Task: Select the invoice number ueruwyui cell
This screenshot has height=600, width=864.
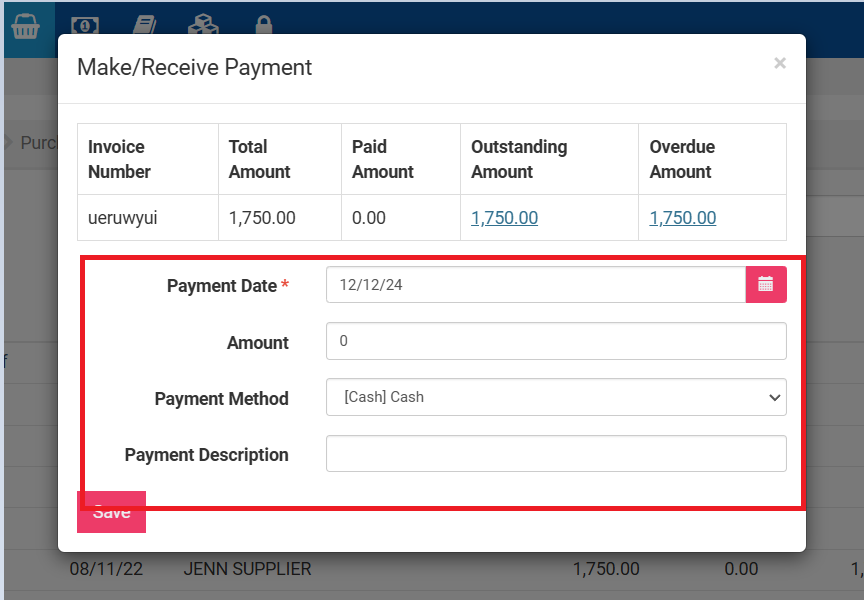Action: [148, 218]
